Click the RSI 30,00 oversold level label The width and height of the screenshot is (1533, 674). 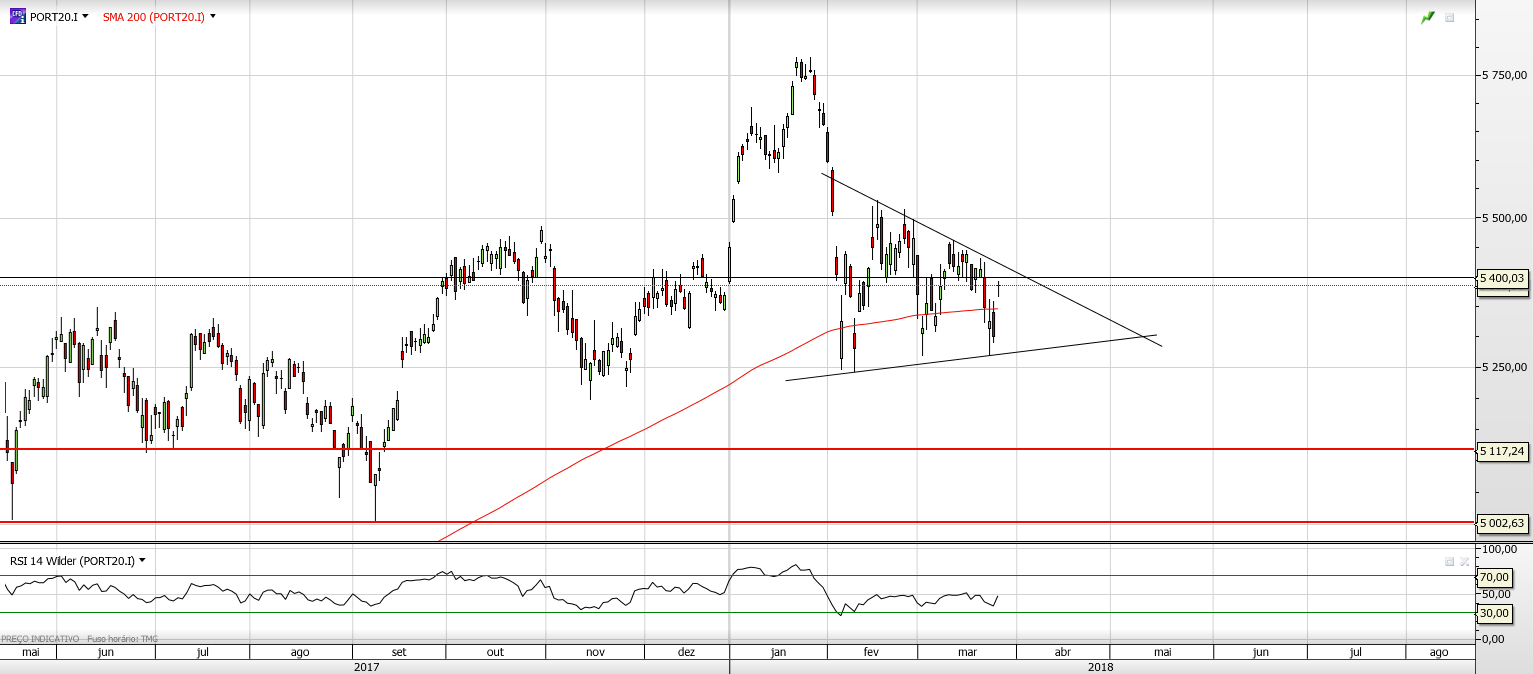point(1494,613)
